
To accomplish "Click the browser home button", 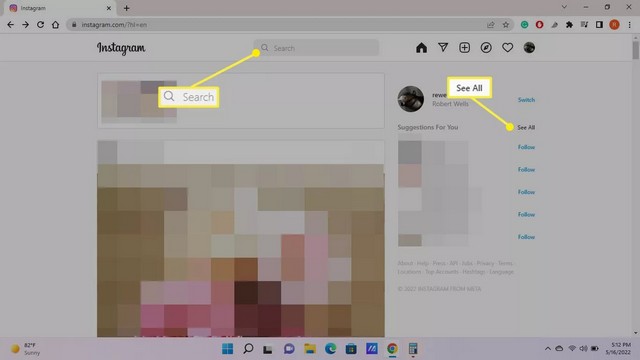I will coord(55,24).
